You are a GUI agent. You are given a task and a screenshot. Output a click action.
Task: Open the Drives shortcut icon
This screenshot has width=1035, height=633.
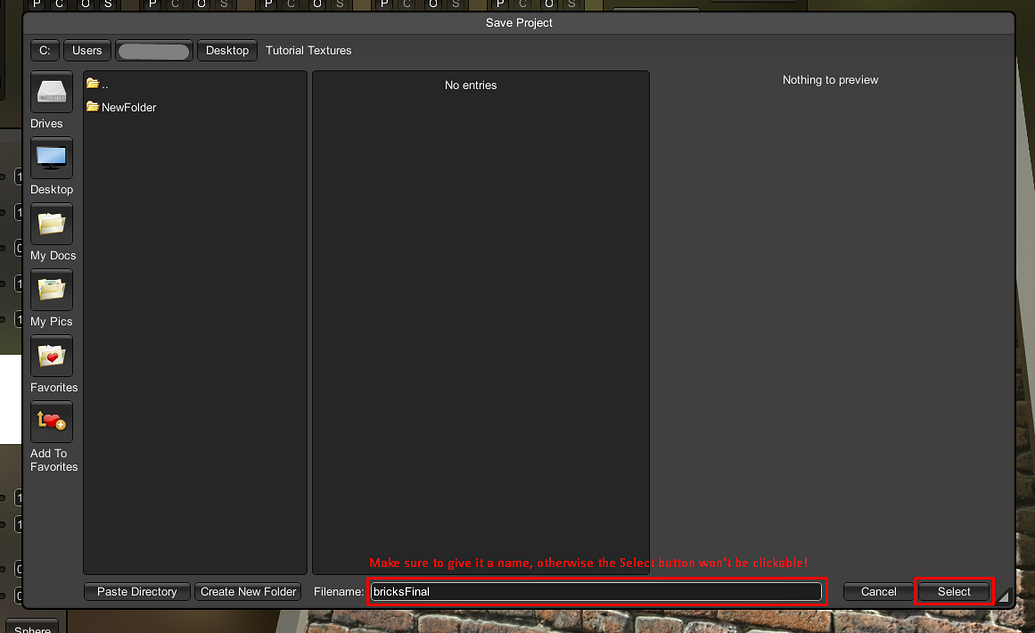coord(51,92)
